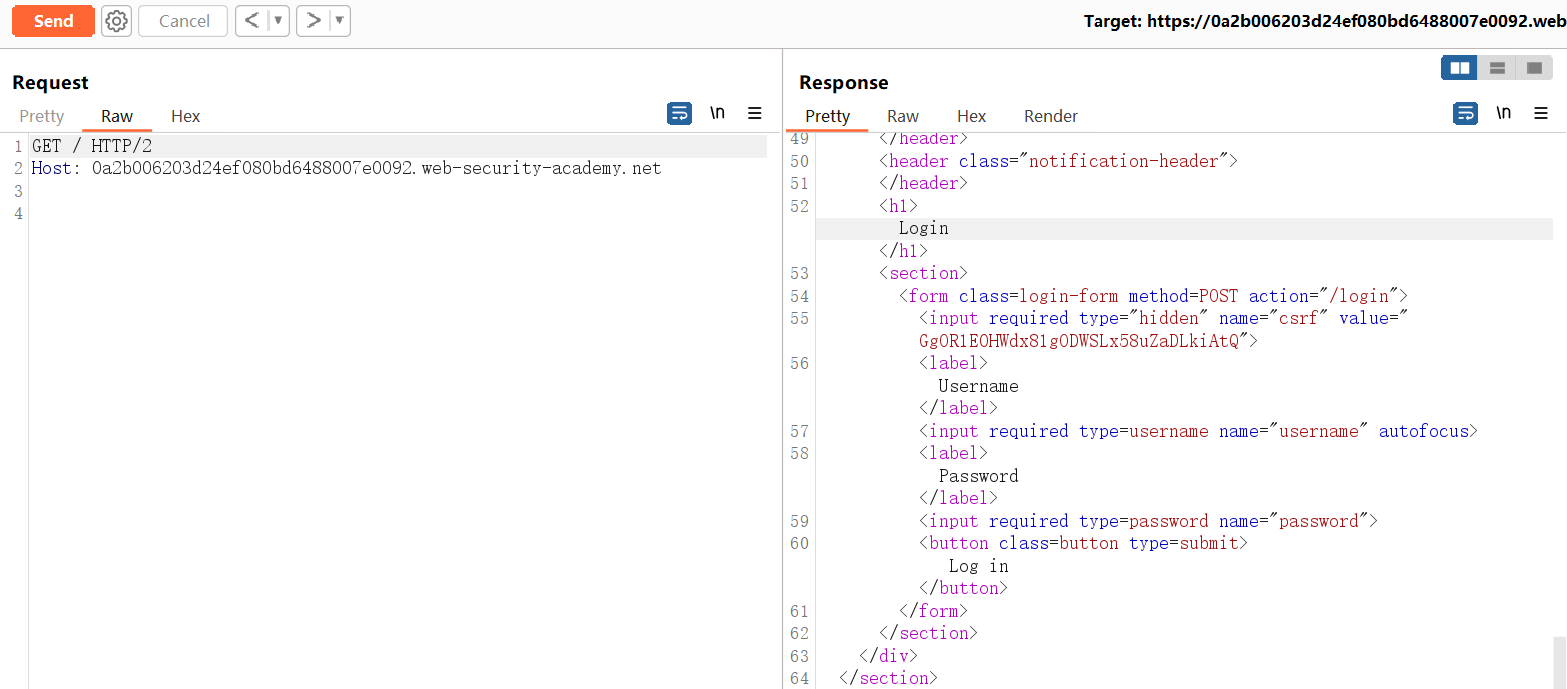Go back to previous request in history
This screenshot has width=1567, height=689.
[x=251, y=21]
